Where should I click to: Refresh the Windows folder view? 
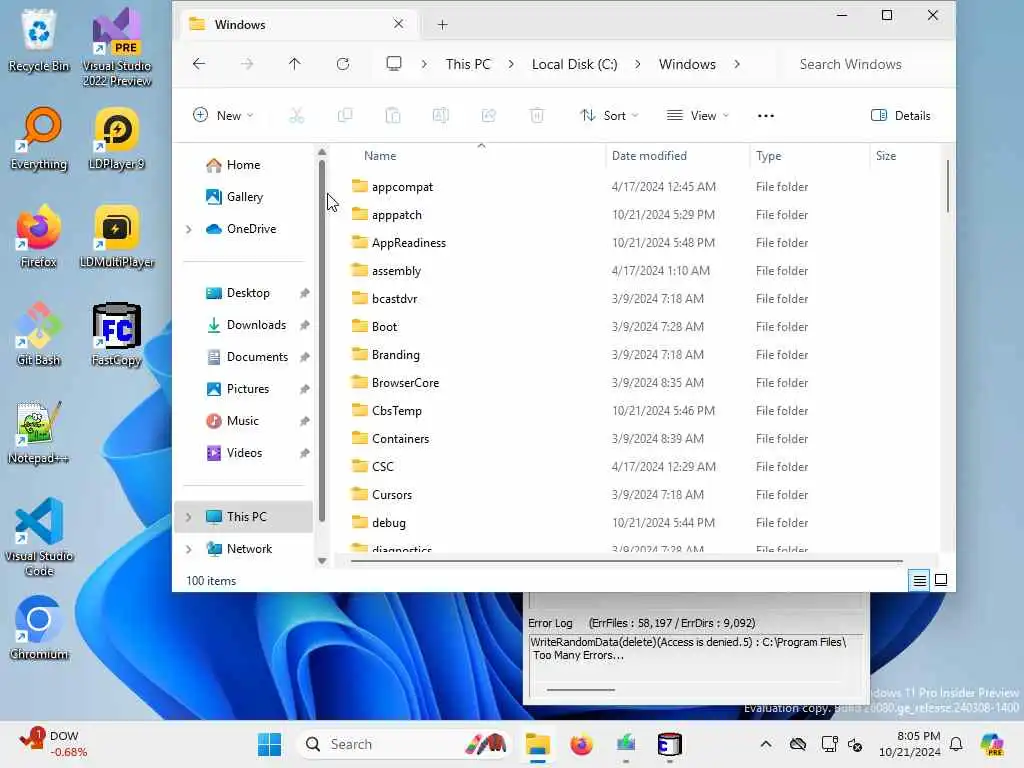pos(343,63)
